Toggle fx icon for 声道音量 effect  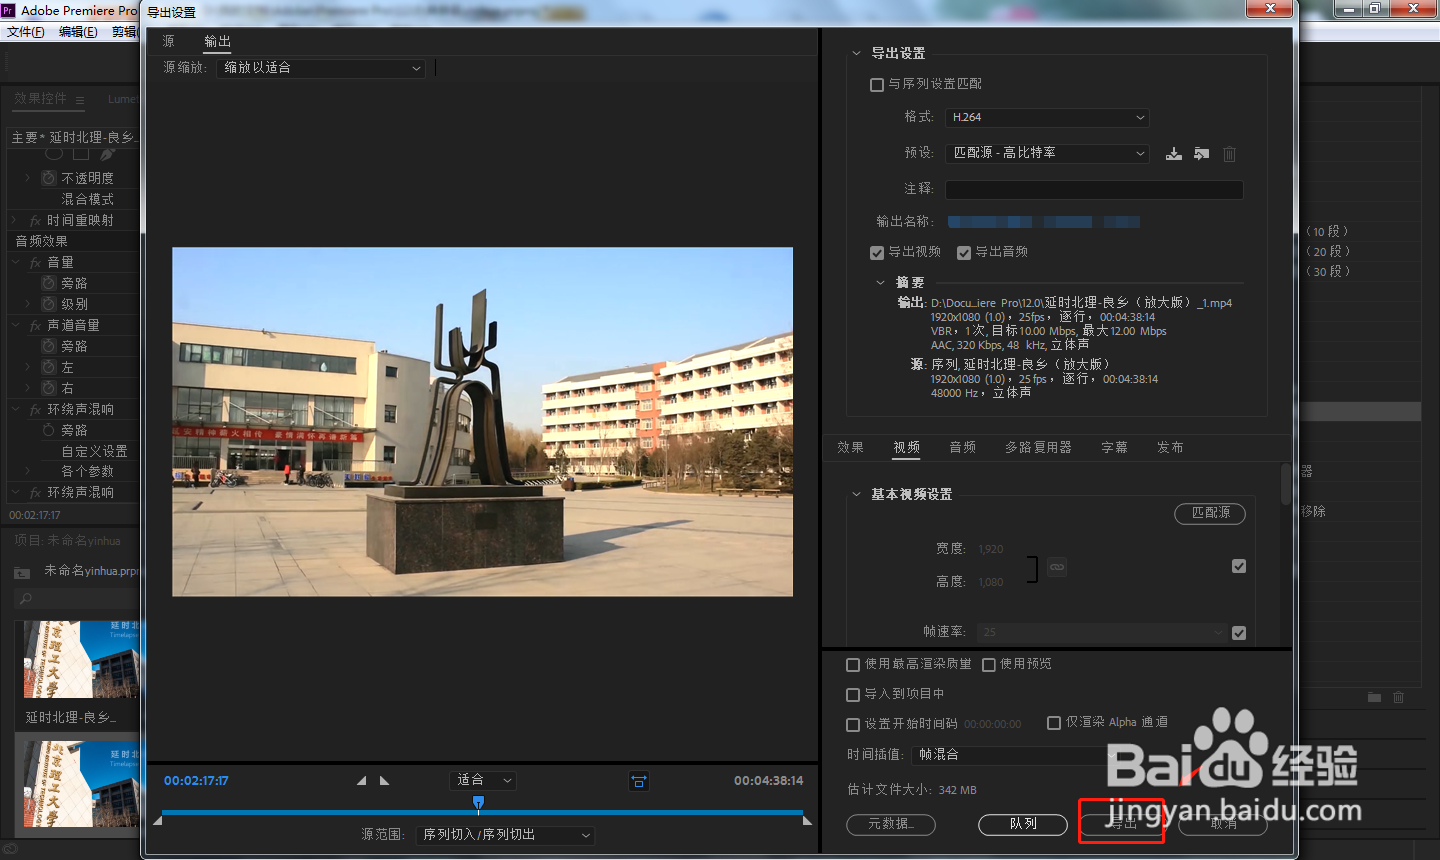tap(35, 326)
